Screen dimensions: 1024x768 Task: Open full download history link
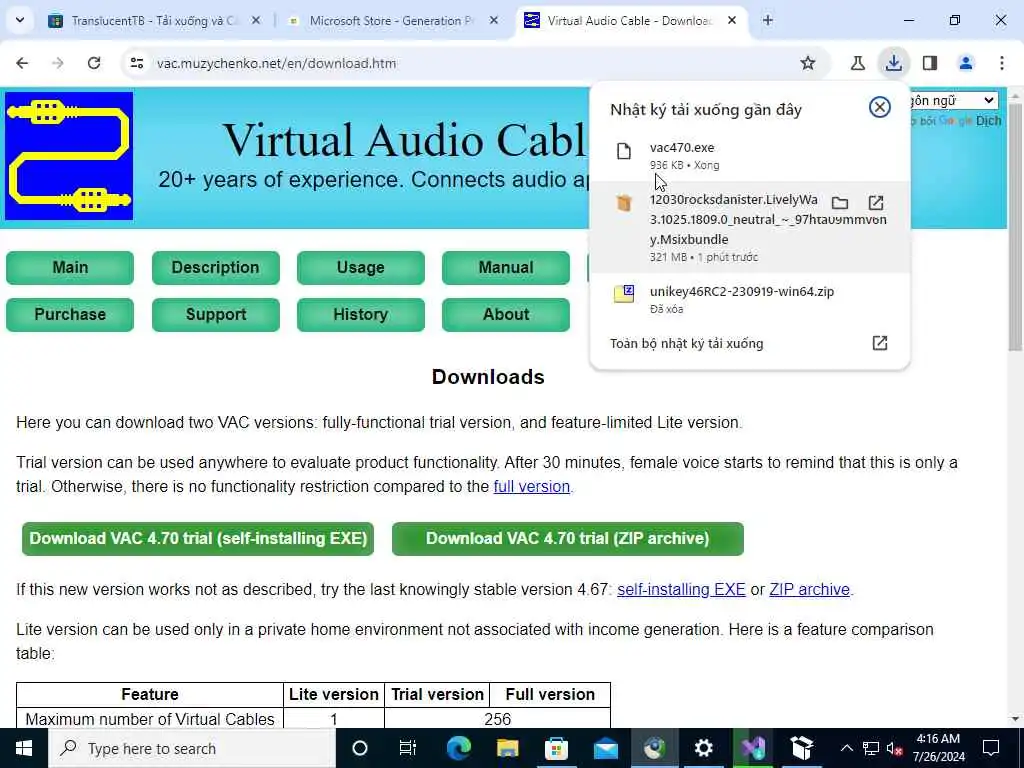click(686, 344)
